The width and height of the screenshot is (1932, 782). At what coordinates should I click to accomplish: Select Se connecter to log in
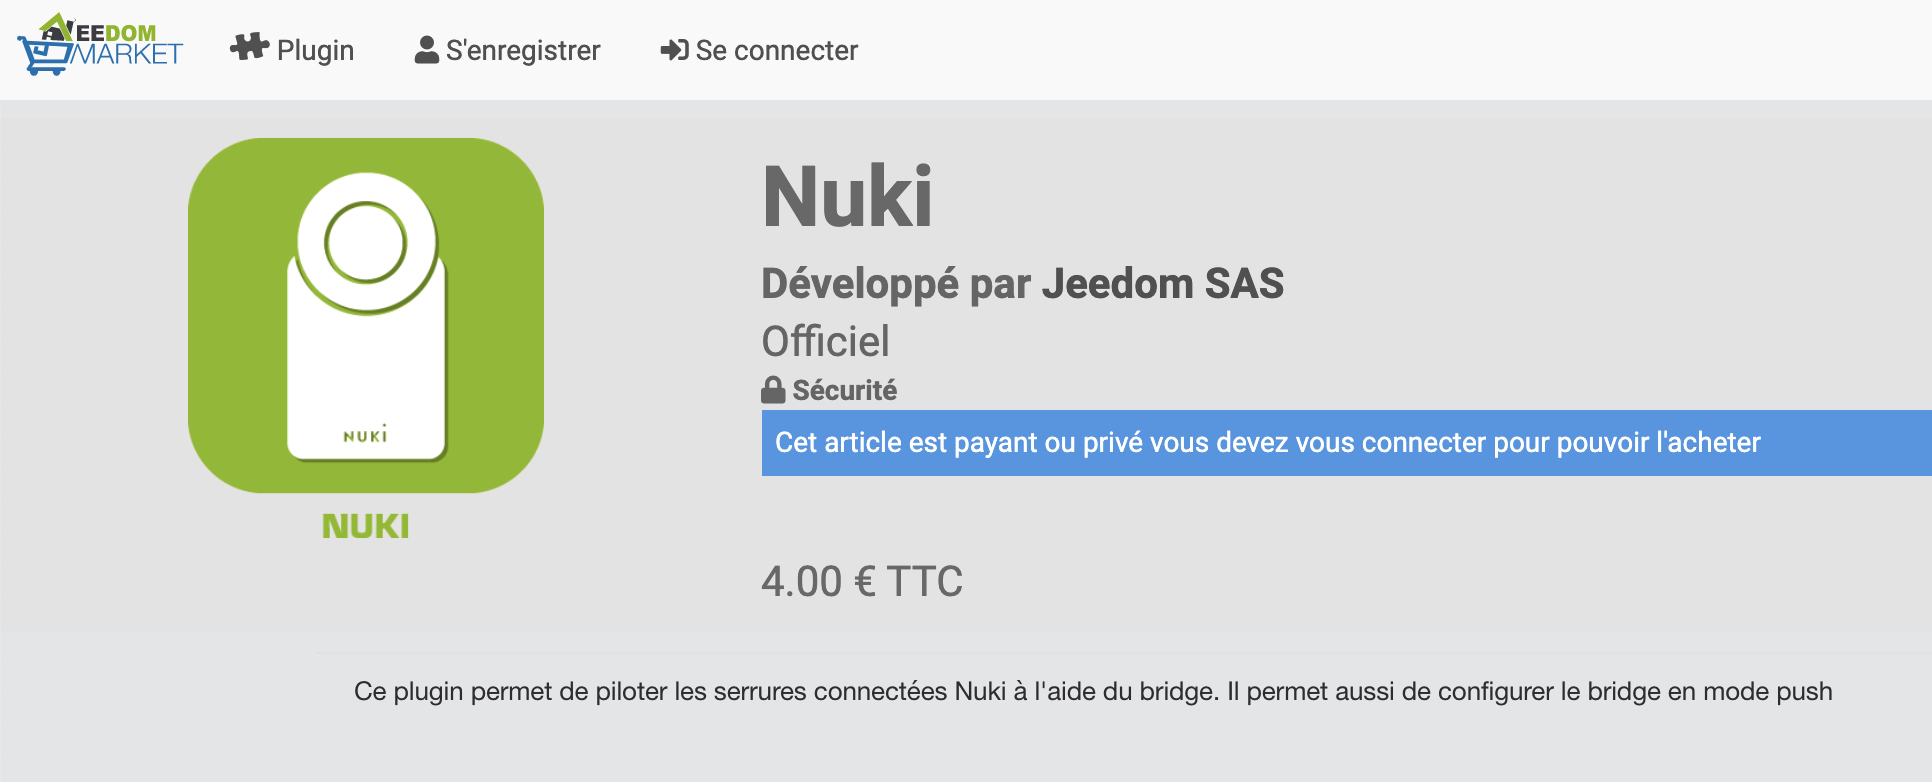759,50
